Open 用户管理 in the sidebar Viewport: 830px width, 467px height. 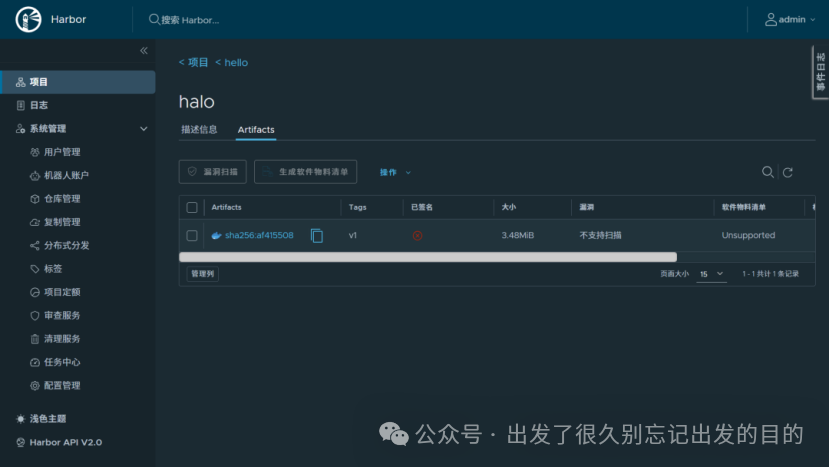[62, 152]
